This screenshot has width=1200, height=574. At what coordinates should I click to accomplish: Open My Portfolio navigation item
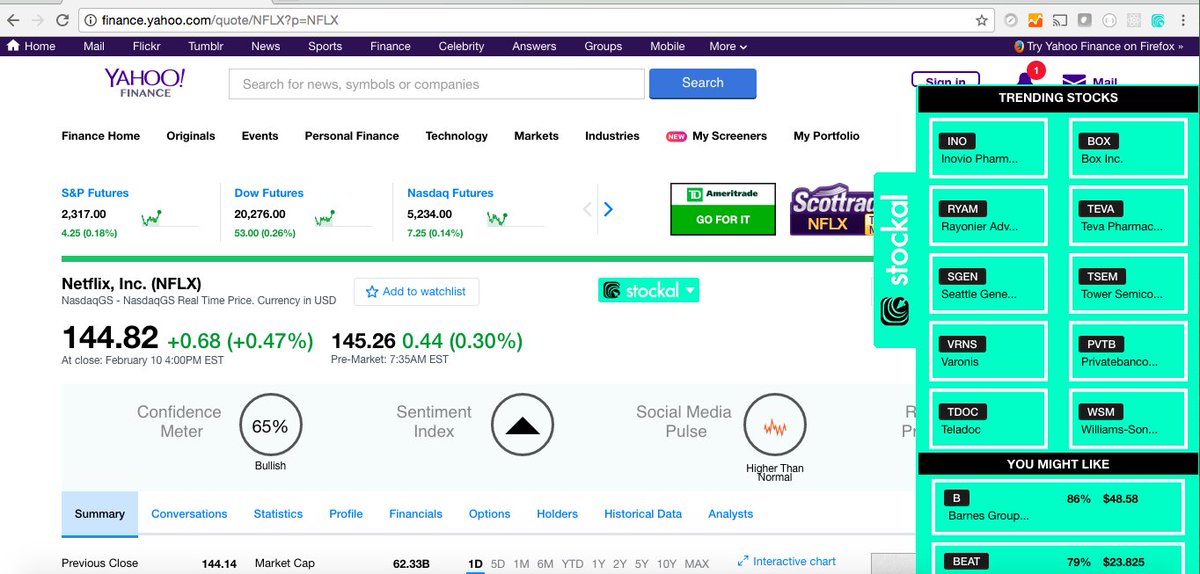pyautogui.click(x=826, y=136)
